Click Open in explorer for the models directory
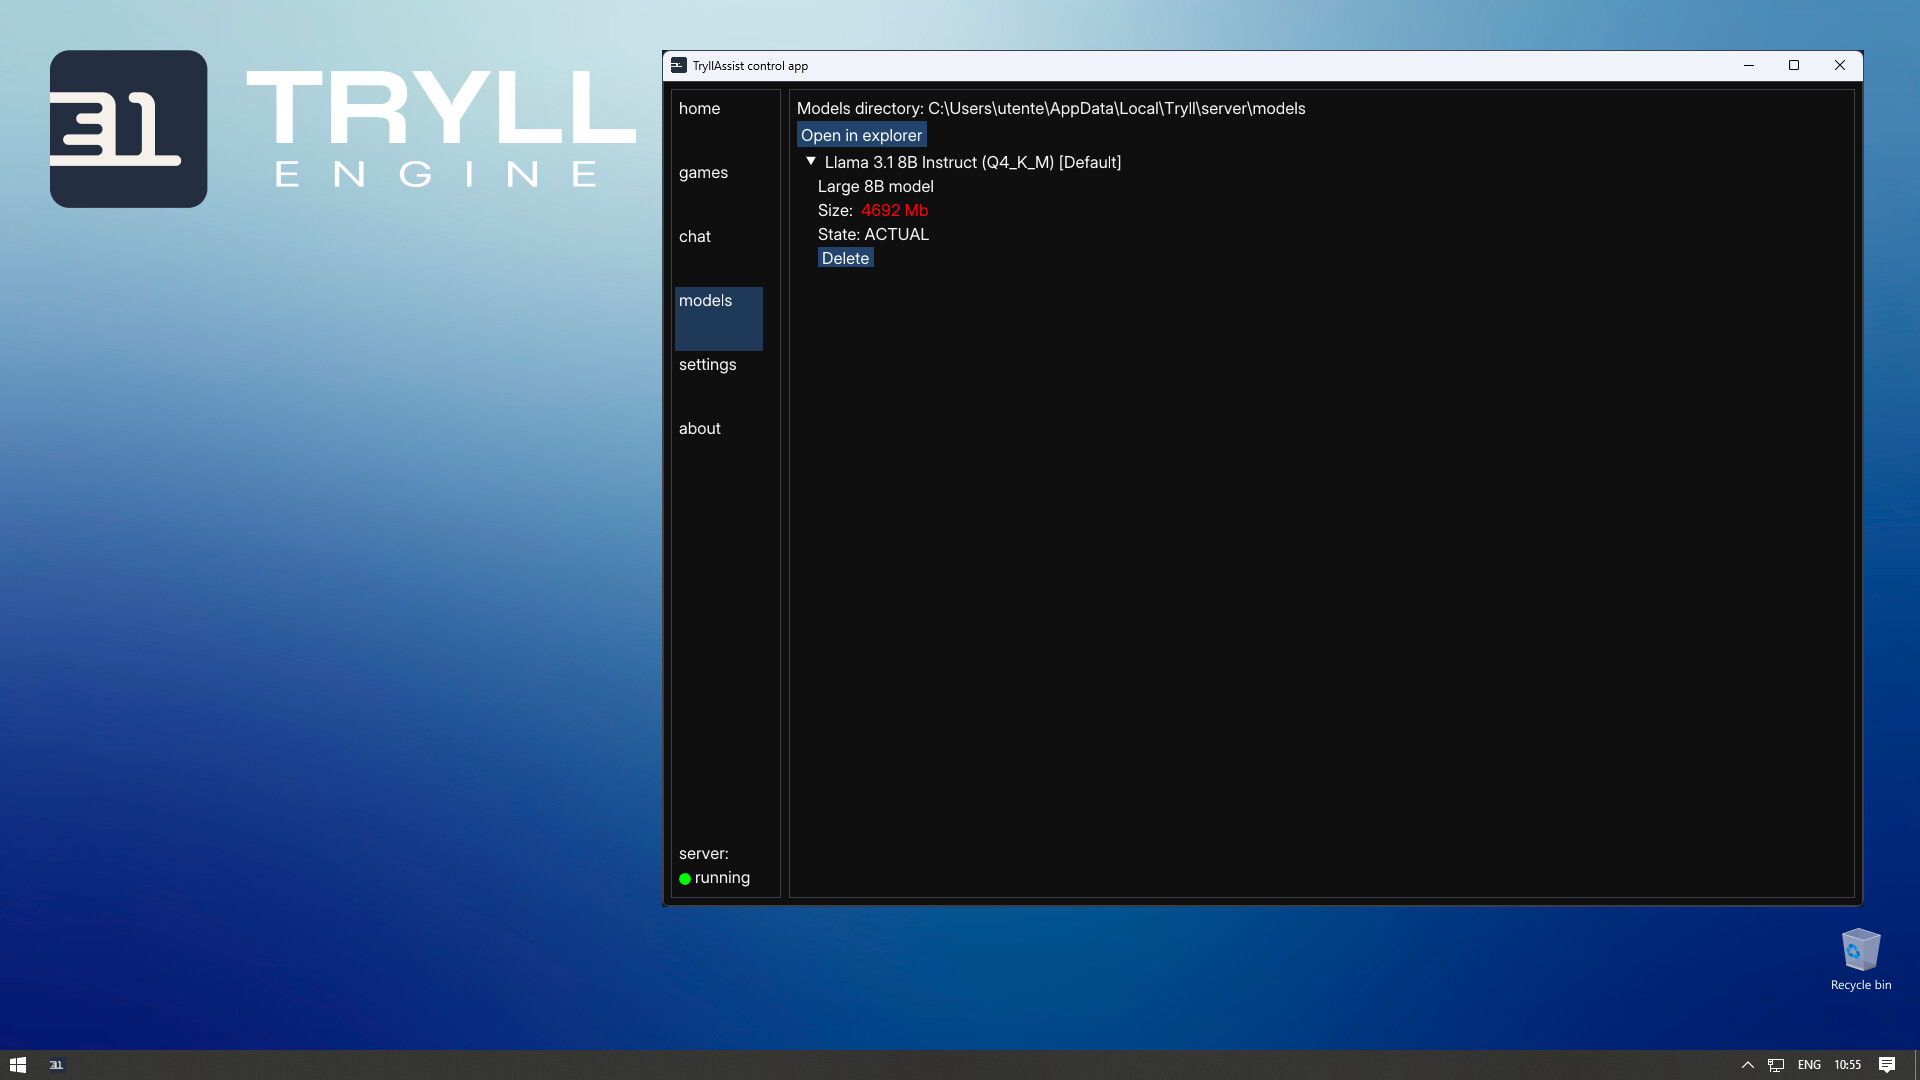Viewport: 1920px width, 1080px height. click(860, 134)
